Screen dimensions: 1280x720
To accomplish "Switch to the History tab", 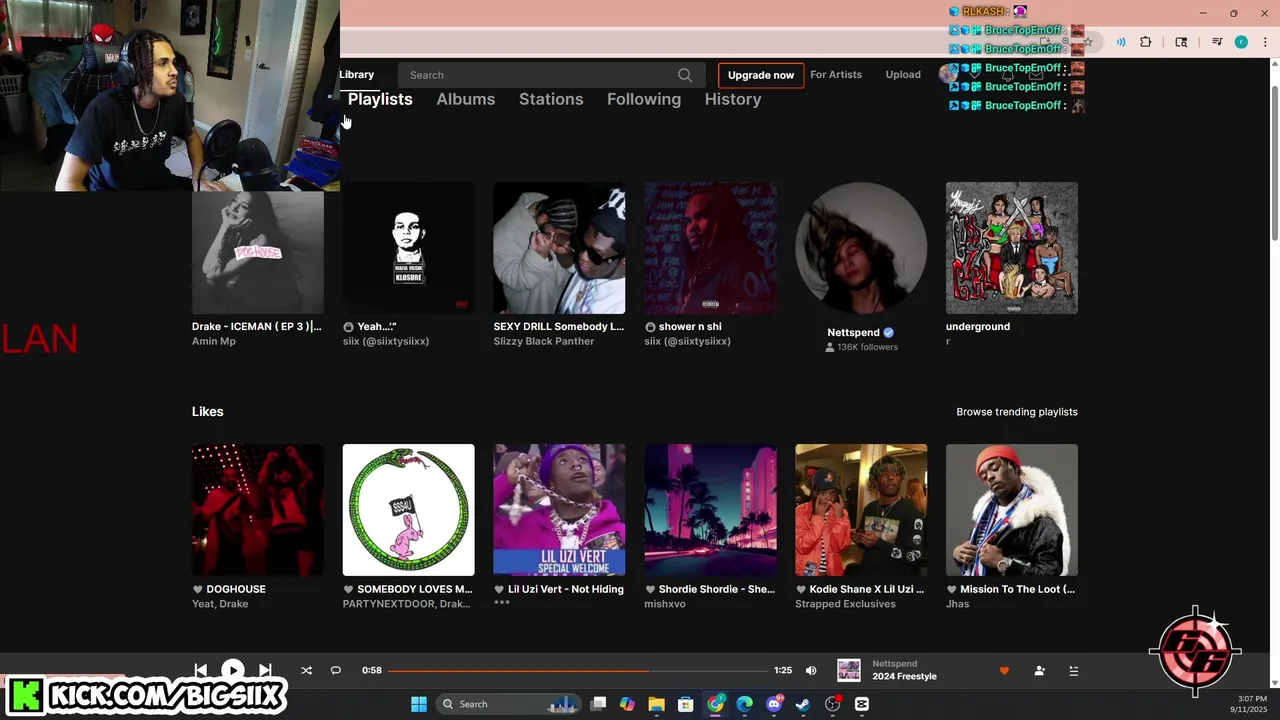I will click(x=733, y=99).
